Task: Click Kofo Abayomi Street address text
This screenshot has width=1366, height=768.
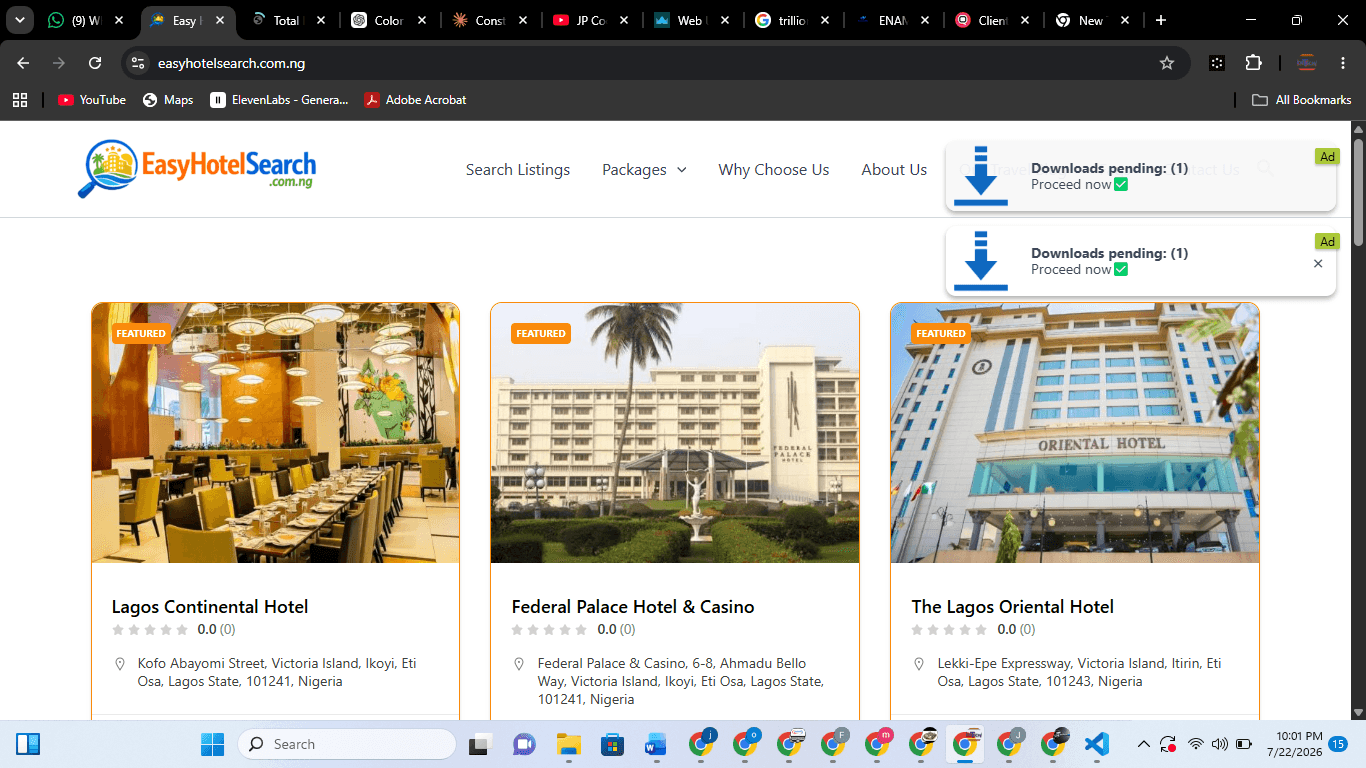Action: click(x=277, y=672)
